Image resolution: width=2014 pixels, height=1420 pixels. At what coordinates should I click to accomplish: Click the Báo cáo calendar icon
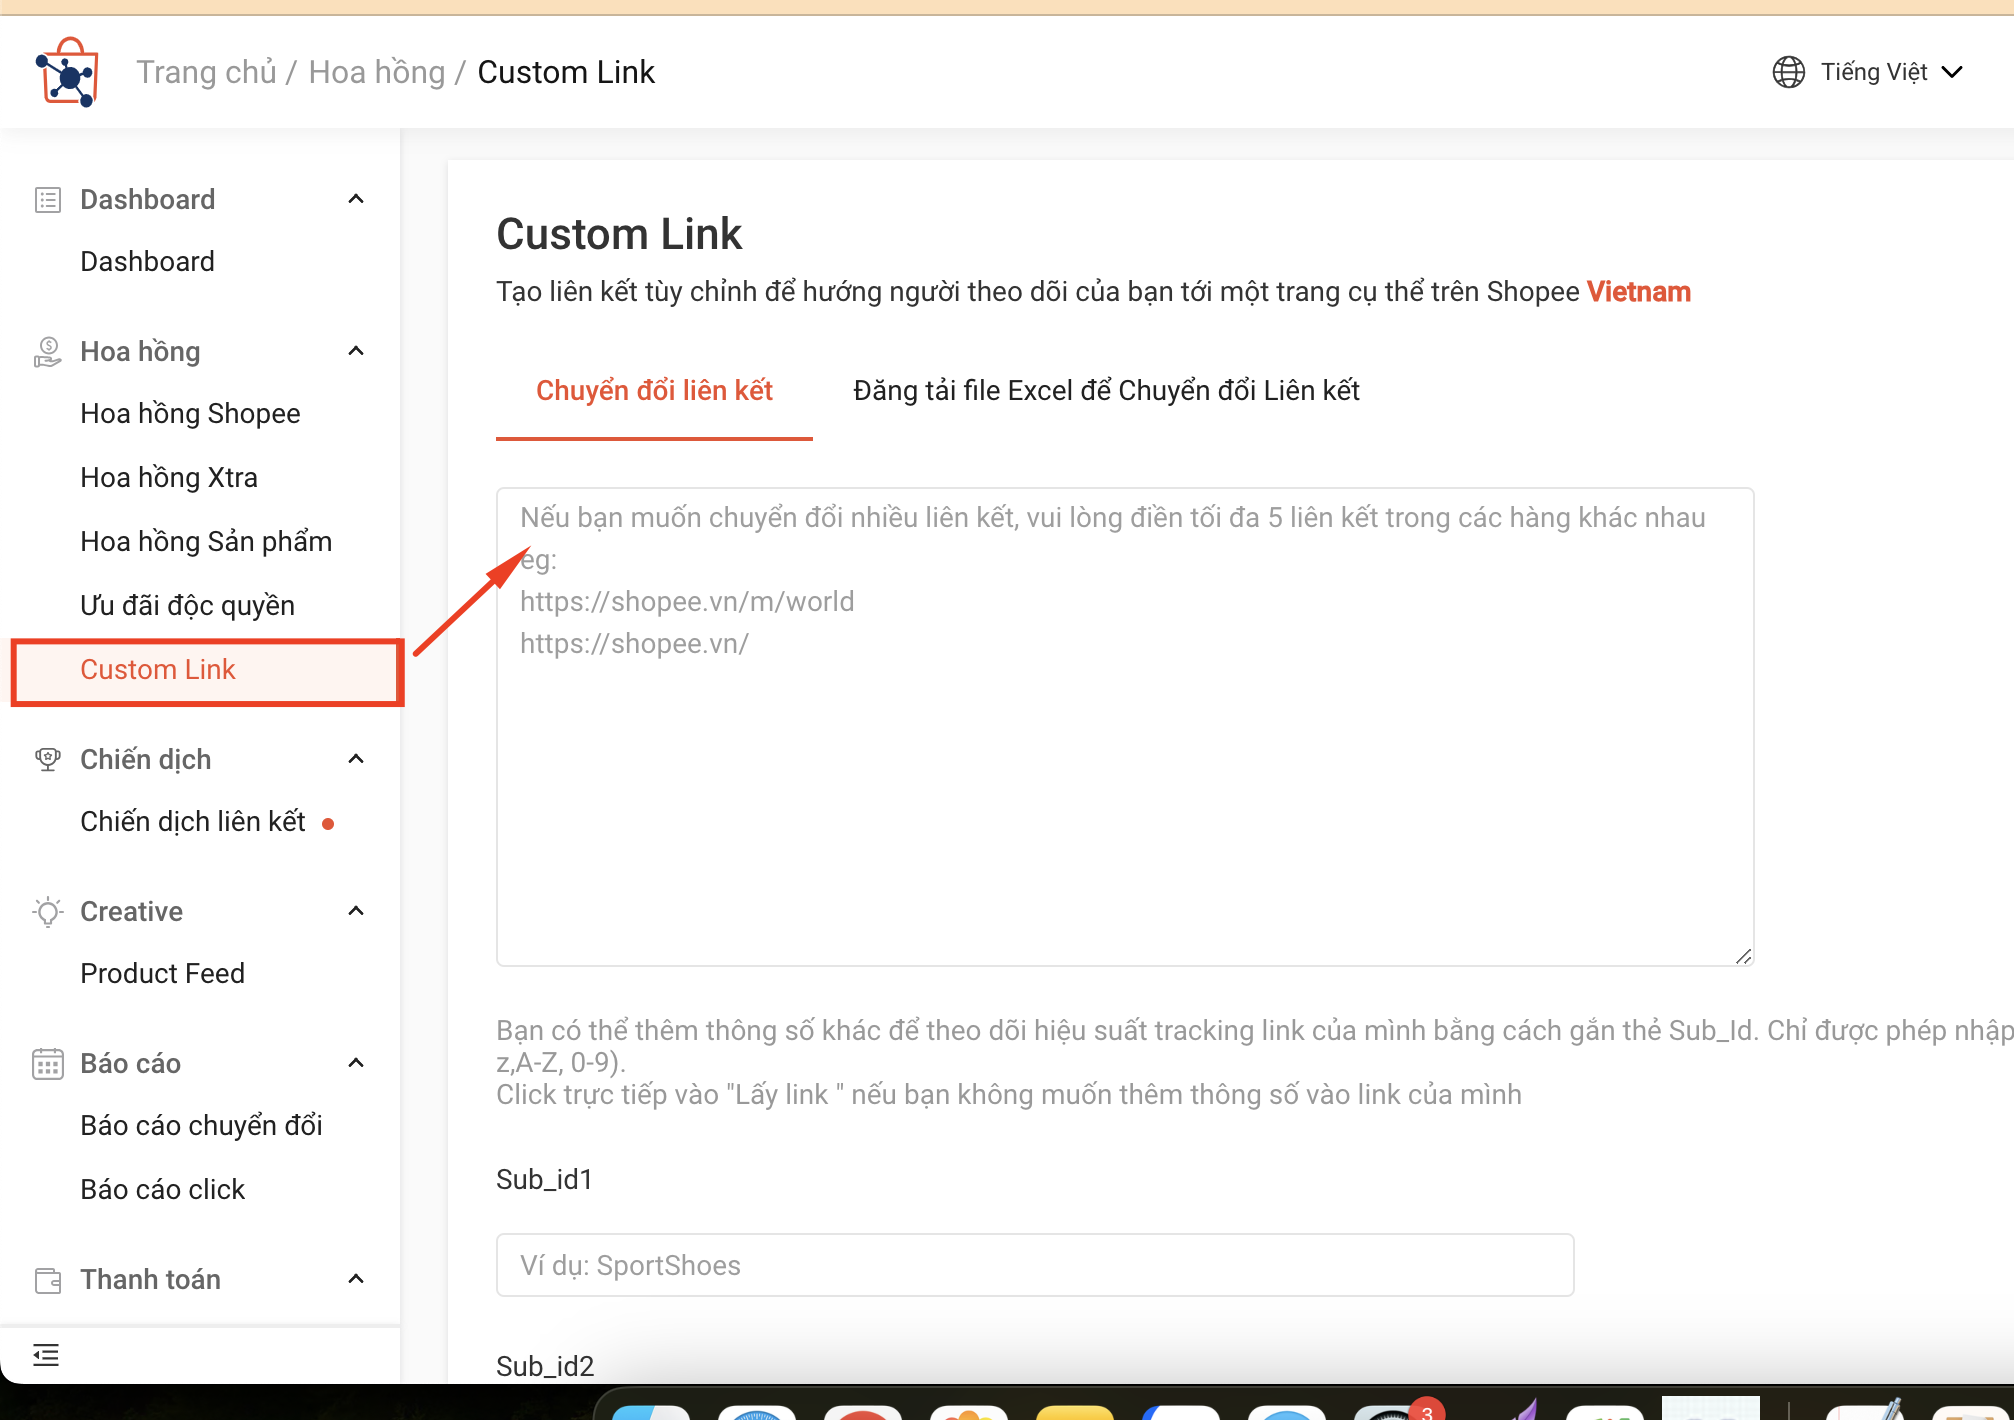(x=48, y=1064)
